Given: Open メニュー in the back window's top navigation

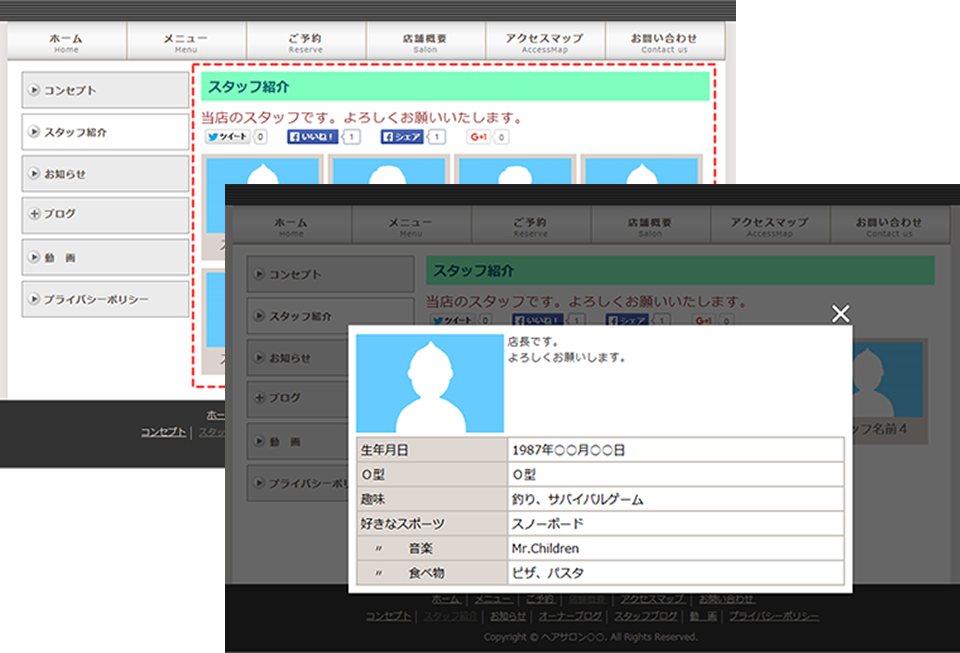Looking at the screenshot, I should (x=186, y=42).
